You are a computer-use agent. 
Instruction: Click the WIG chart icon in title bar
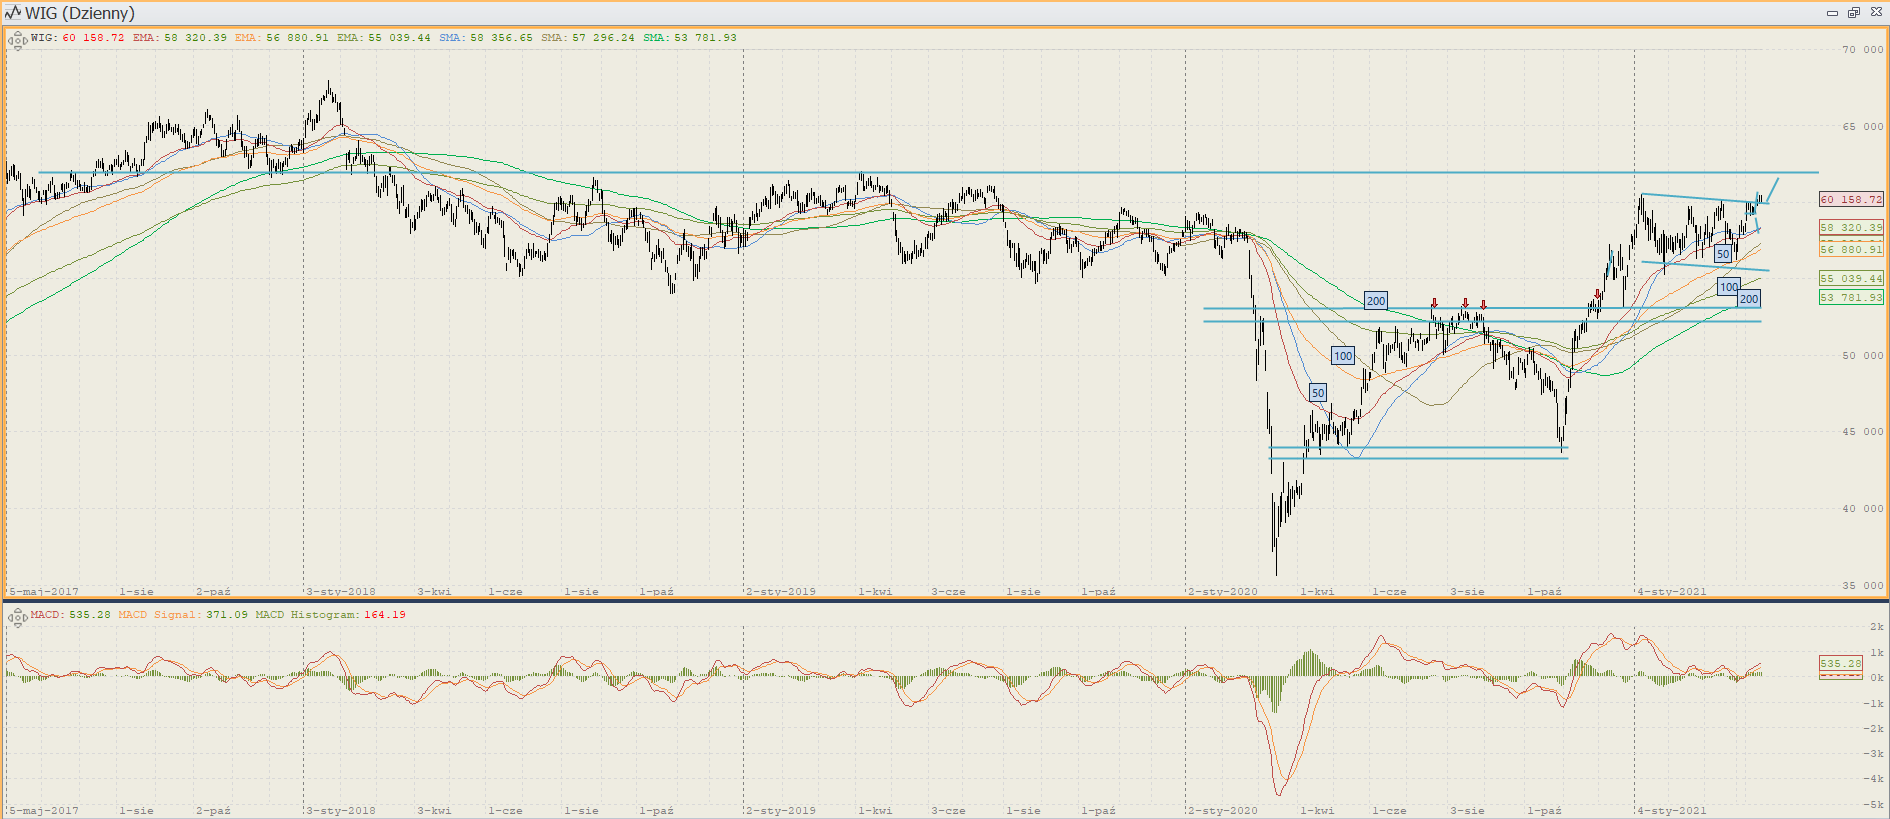click(x=13, y=13)
